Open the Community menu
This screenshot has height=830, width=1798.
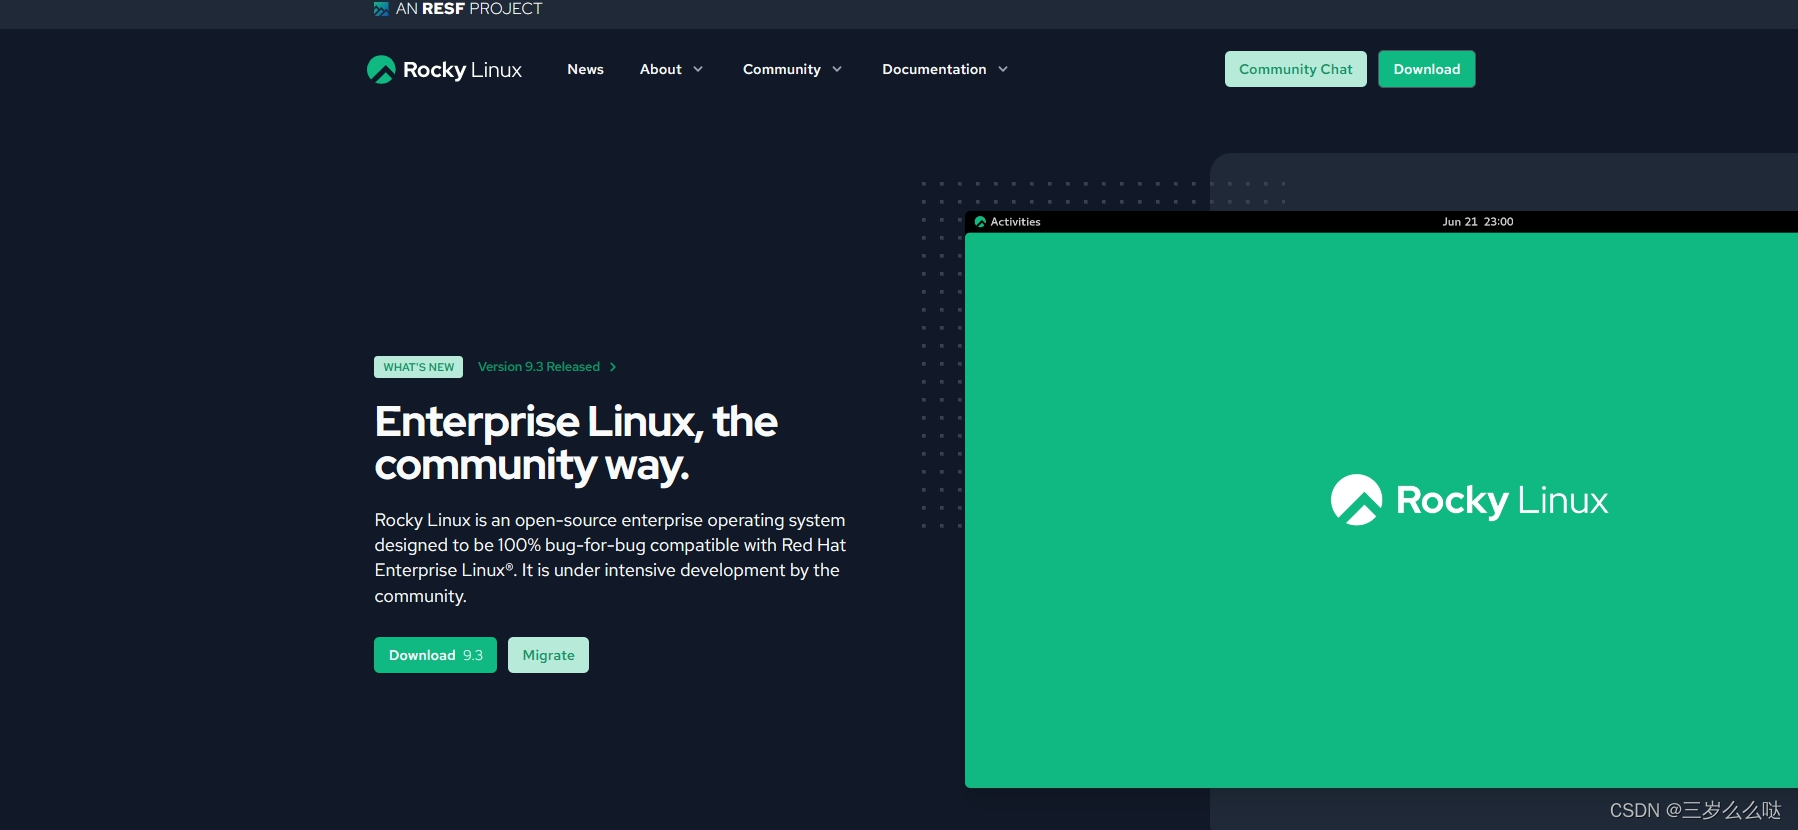(x=782, y=69)
